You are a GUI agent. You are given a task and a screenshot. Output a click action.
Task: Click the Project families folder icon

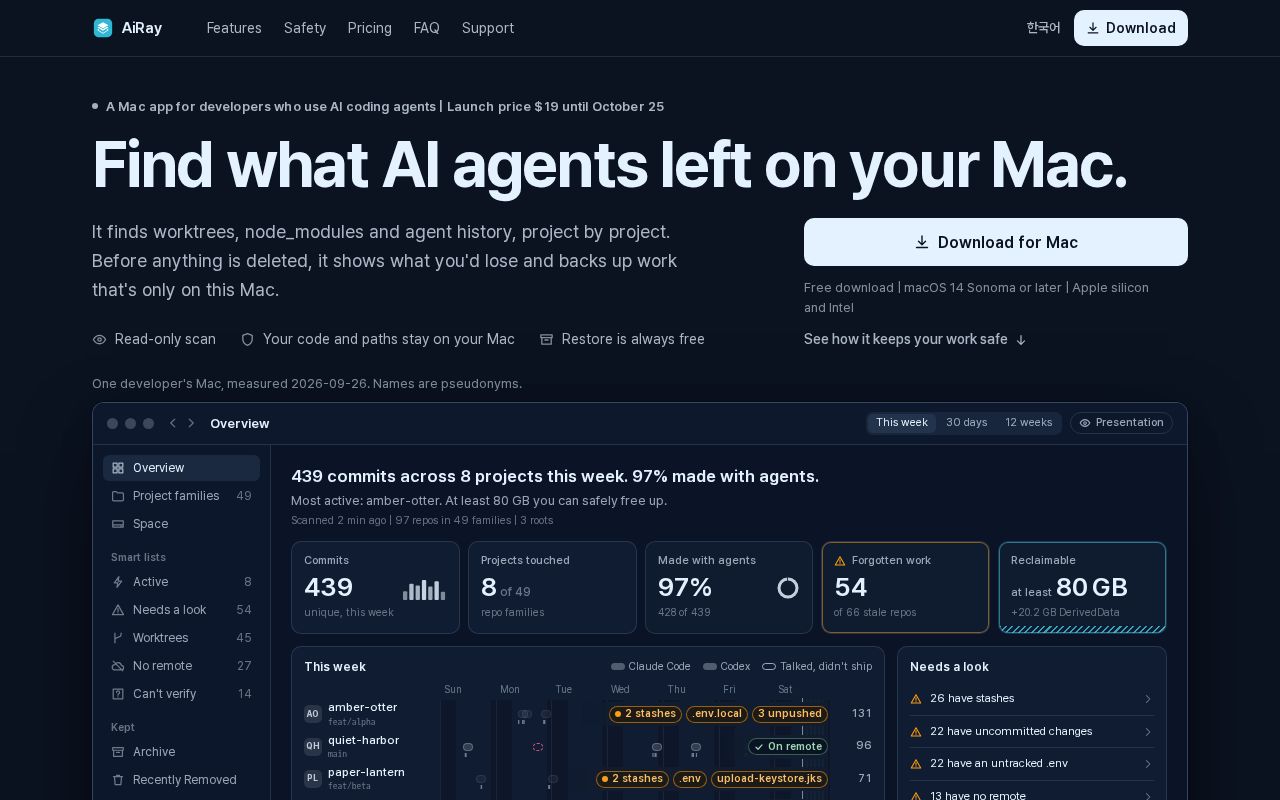click(x=118, y=496)
